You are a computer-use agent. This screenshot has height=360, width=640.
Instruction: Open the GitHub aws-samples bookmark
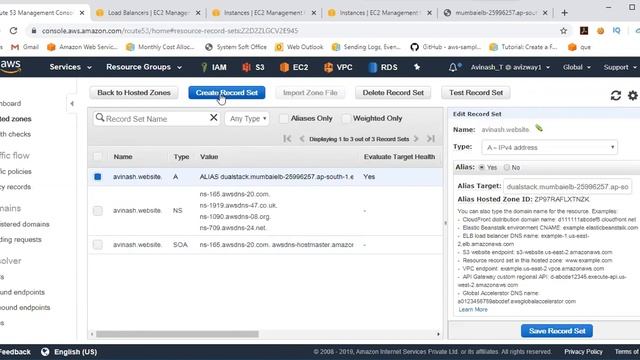click(x=446, y=47)
